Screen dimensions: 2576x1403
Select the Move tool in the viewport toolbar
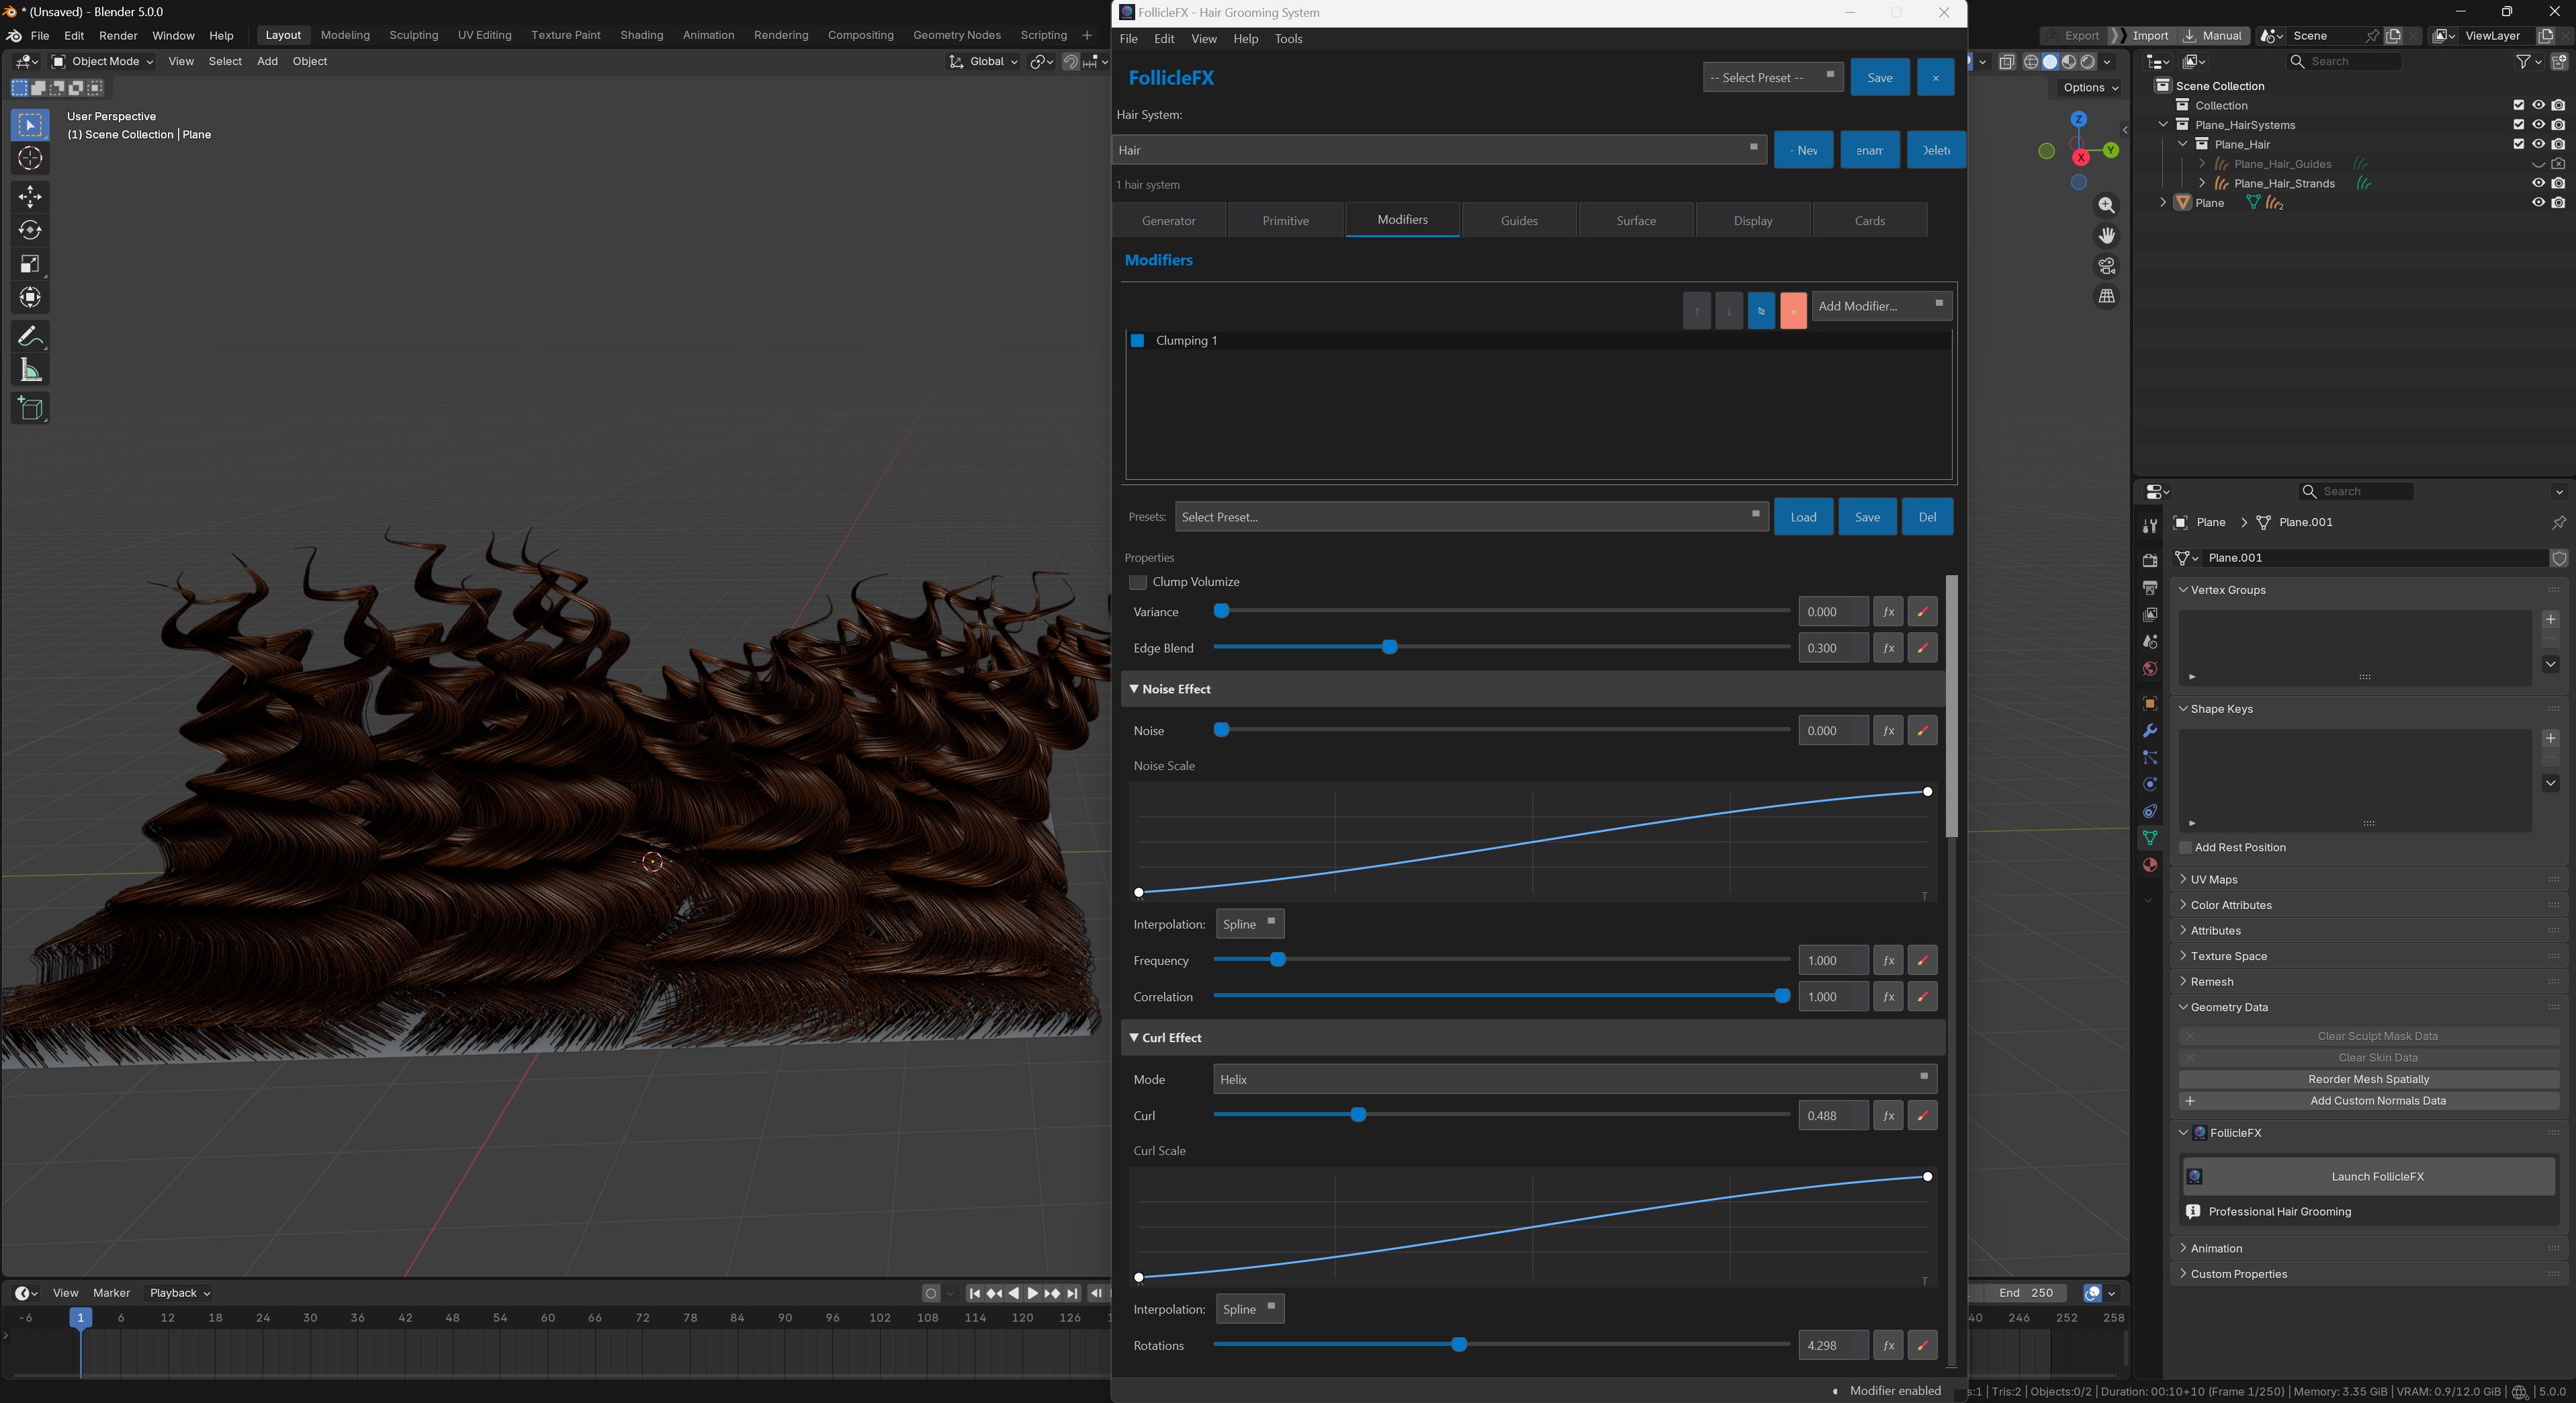30,197
